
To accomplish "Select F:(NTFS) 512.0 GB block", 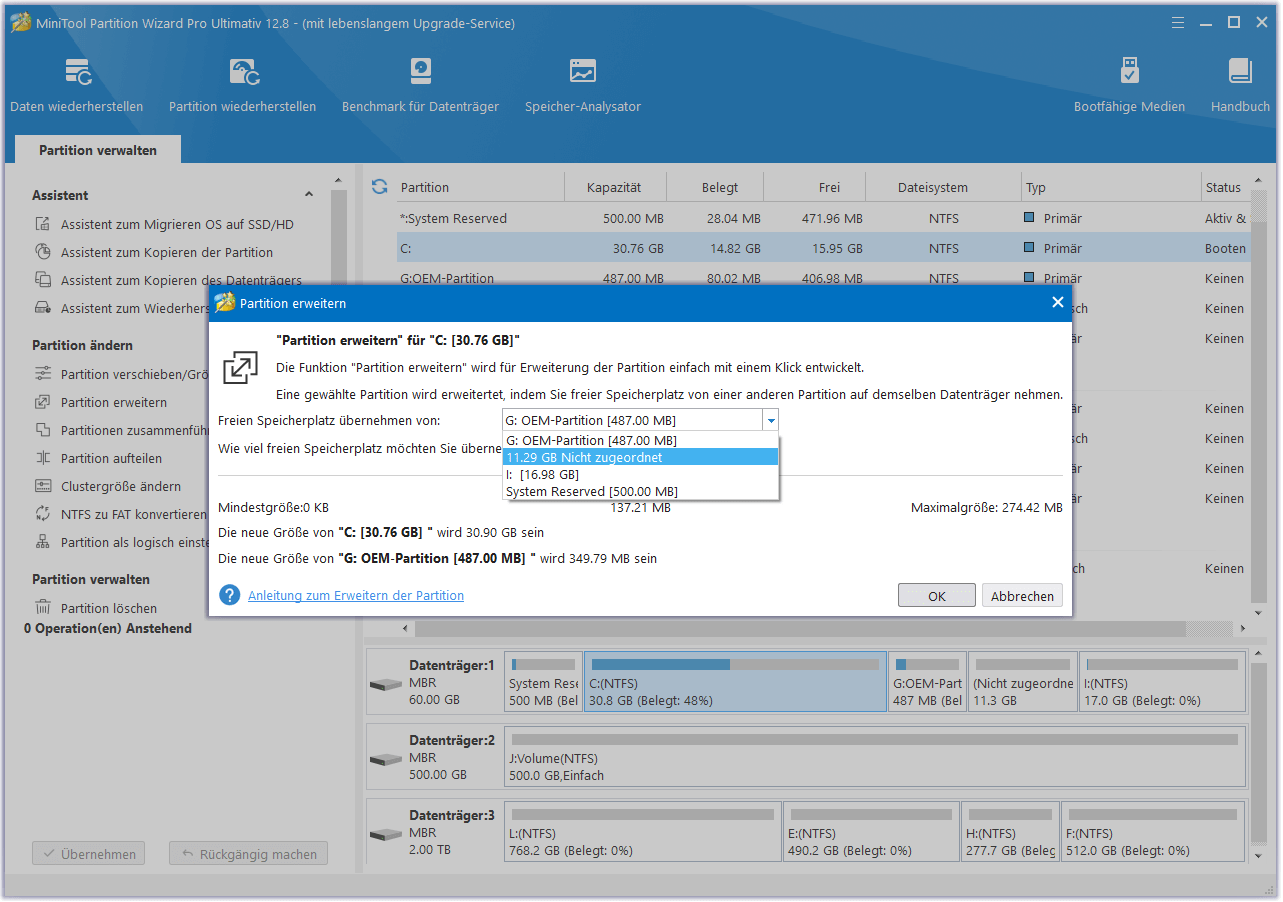I will click(x=1153, y=832).
